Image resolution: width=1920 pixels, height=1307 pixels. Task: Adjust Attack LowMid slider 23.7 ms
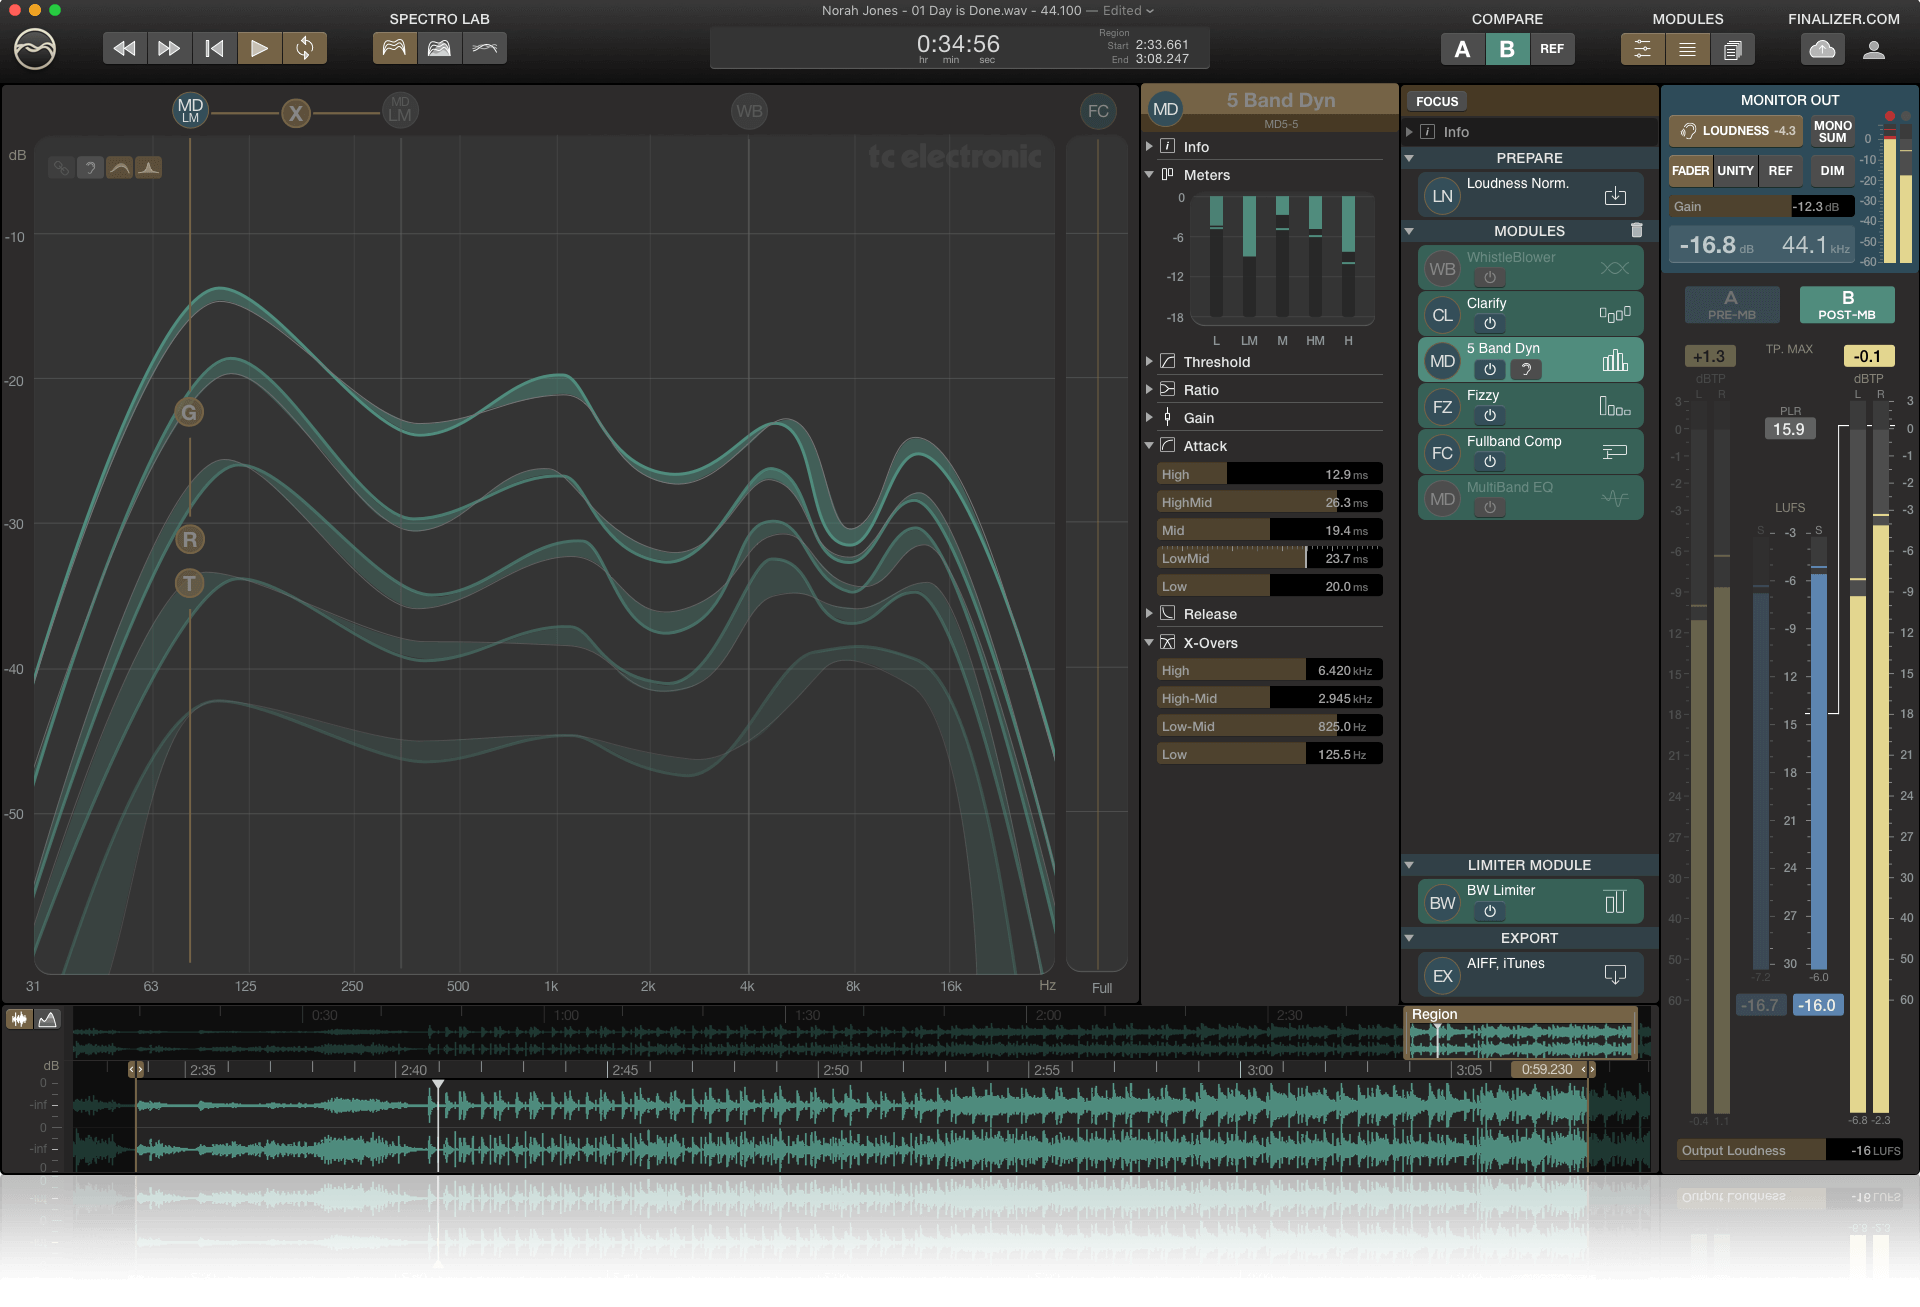tap(1270, 559)
